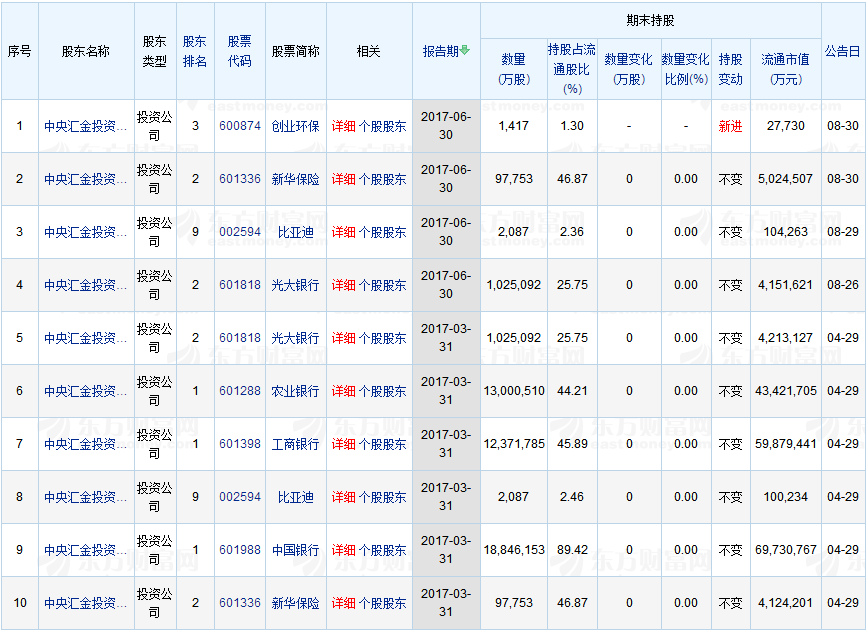Open stock code 601288
The image size is (868, 630).
point(240,391)
